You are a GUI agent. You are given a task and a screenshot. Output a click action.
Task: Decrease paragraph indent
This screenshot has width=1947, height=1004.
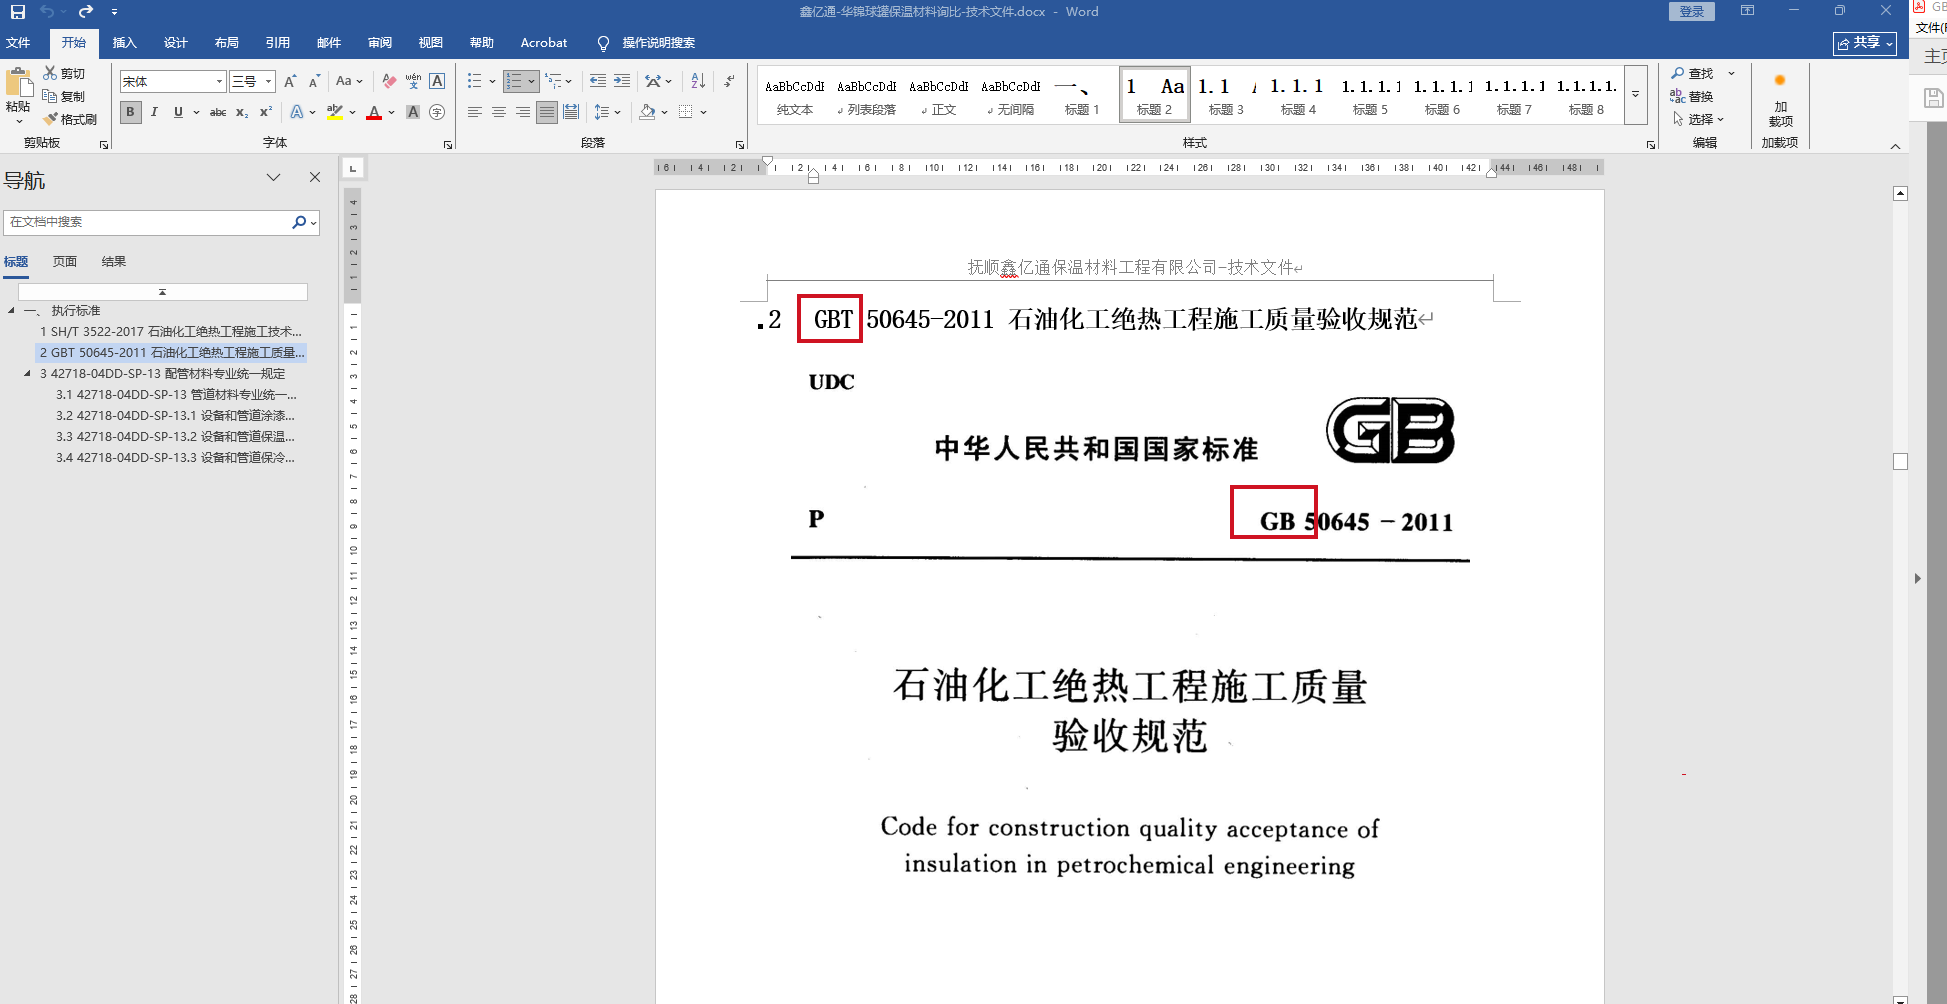(598, 81)
